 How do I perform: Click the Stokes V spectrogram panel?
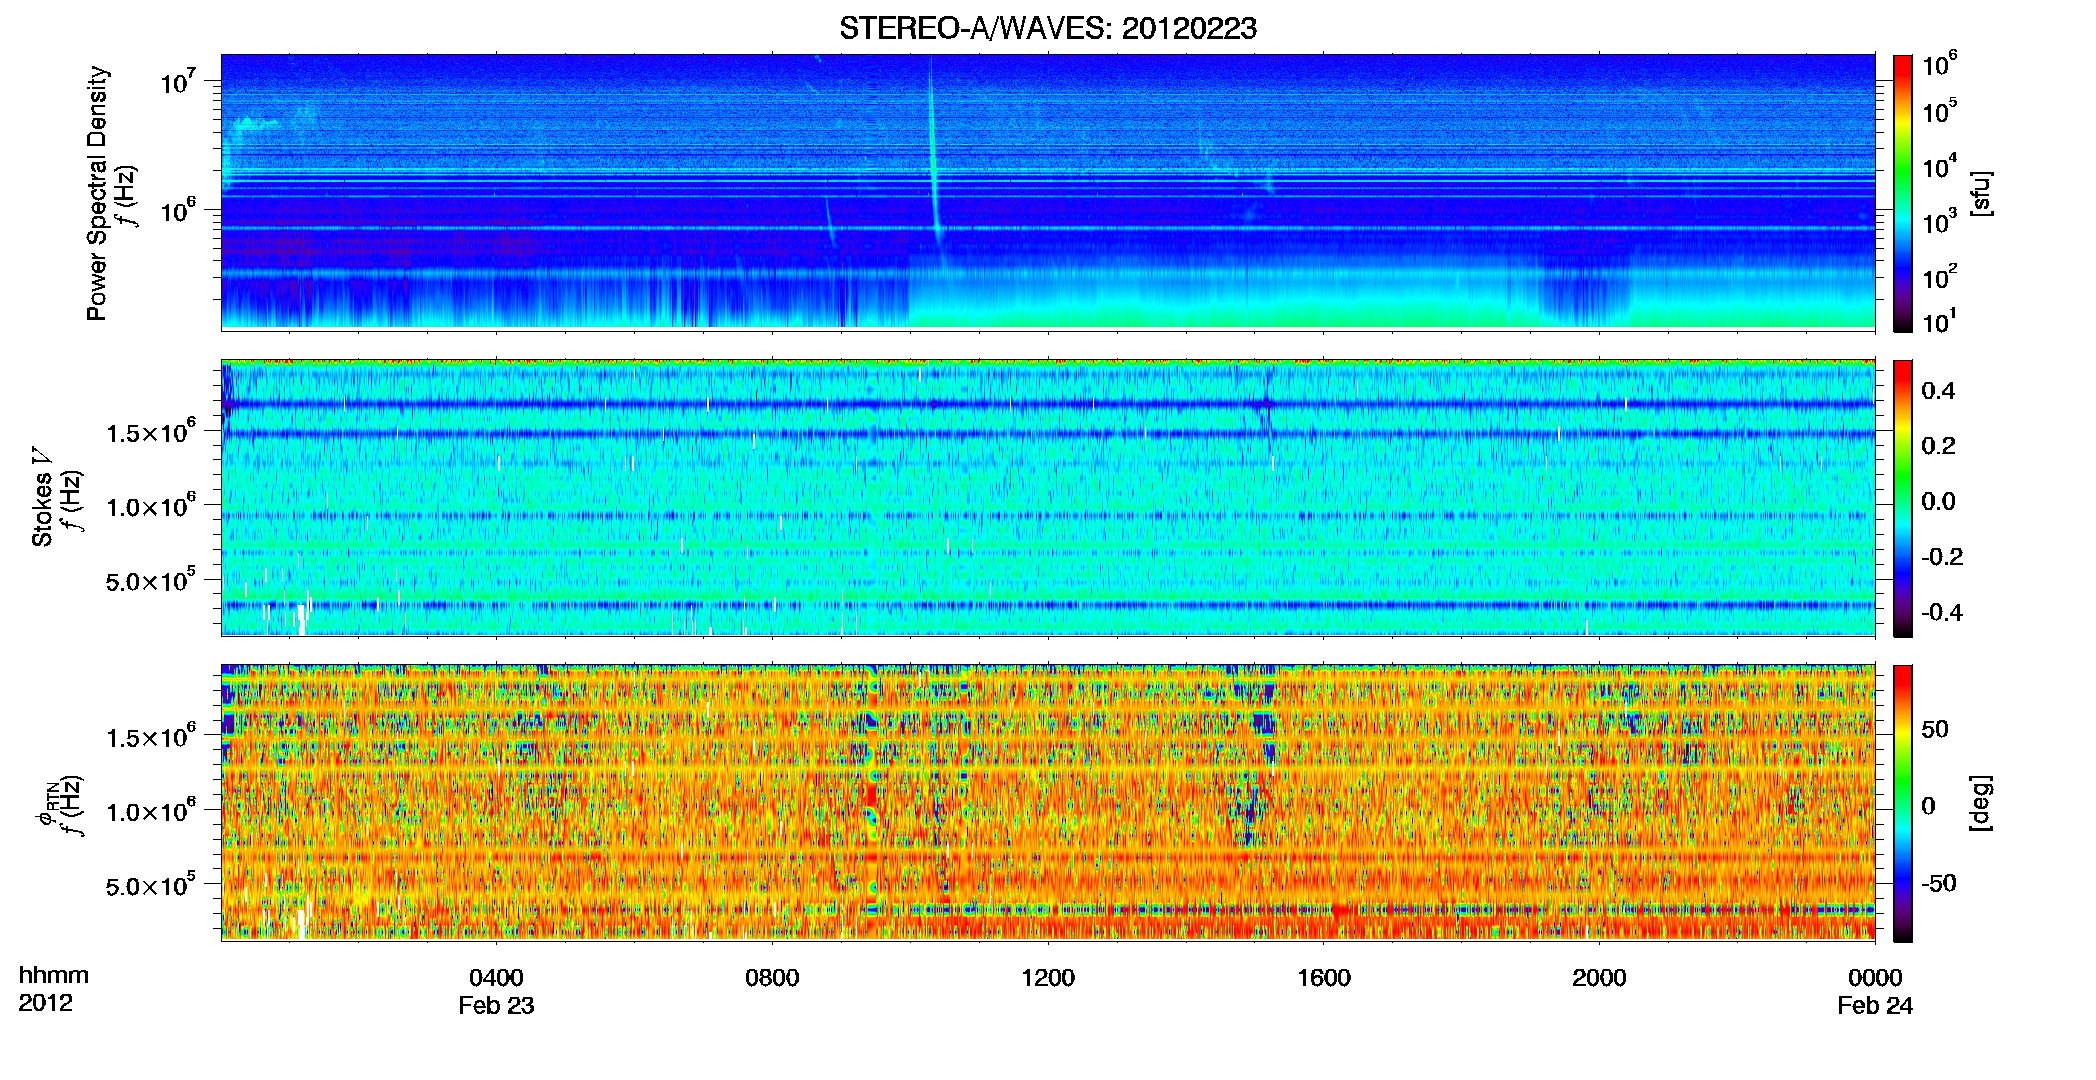pos(1048,497)
